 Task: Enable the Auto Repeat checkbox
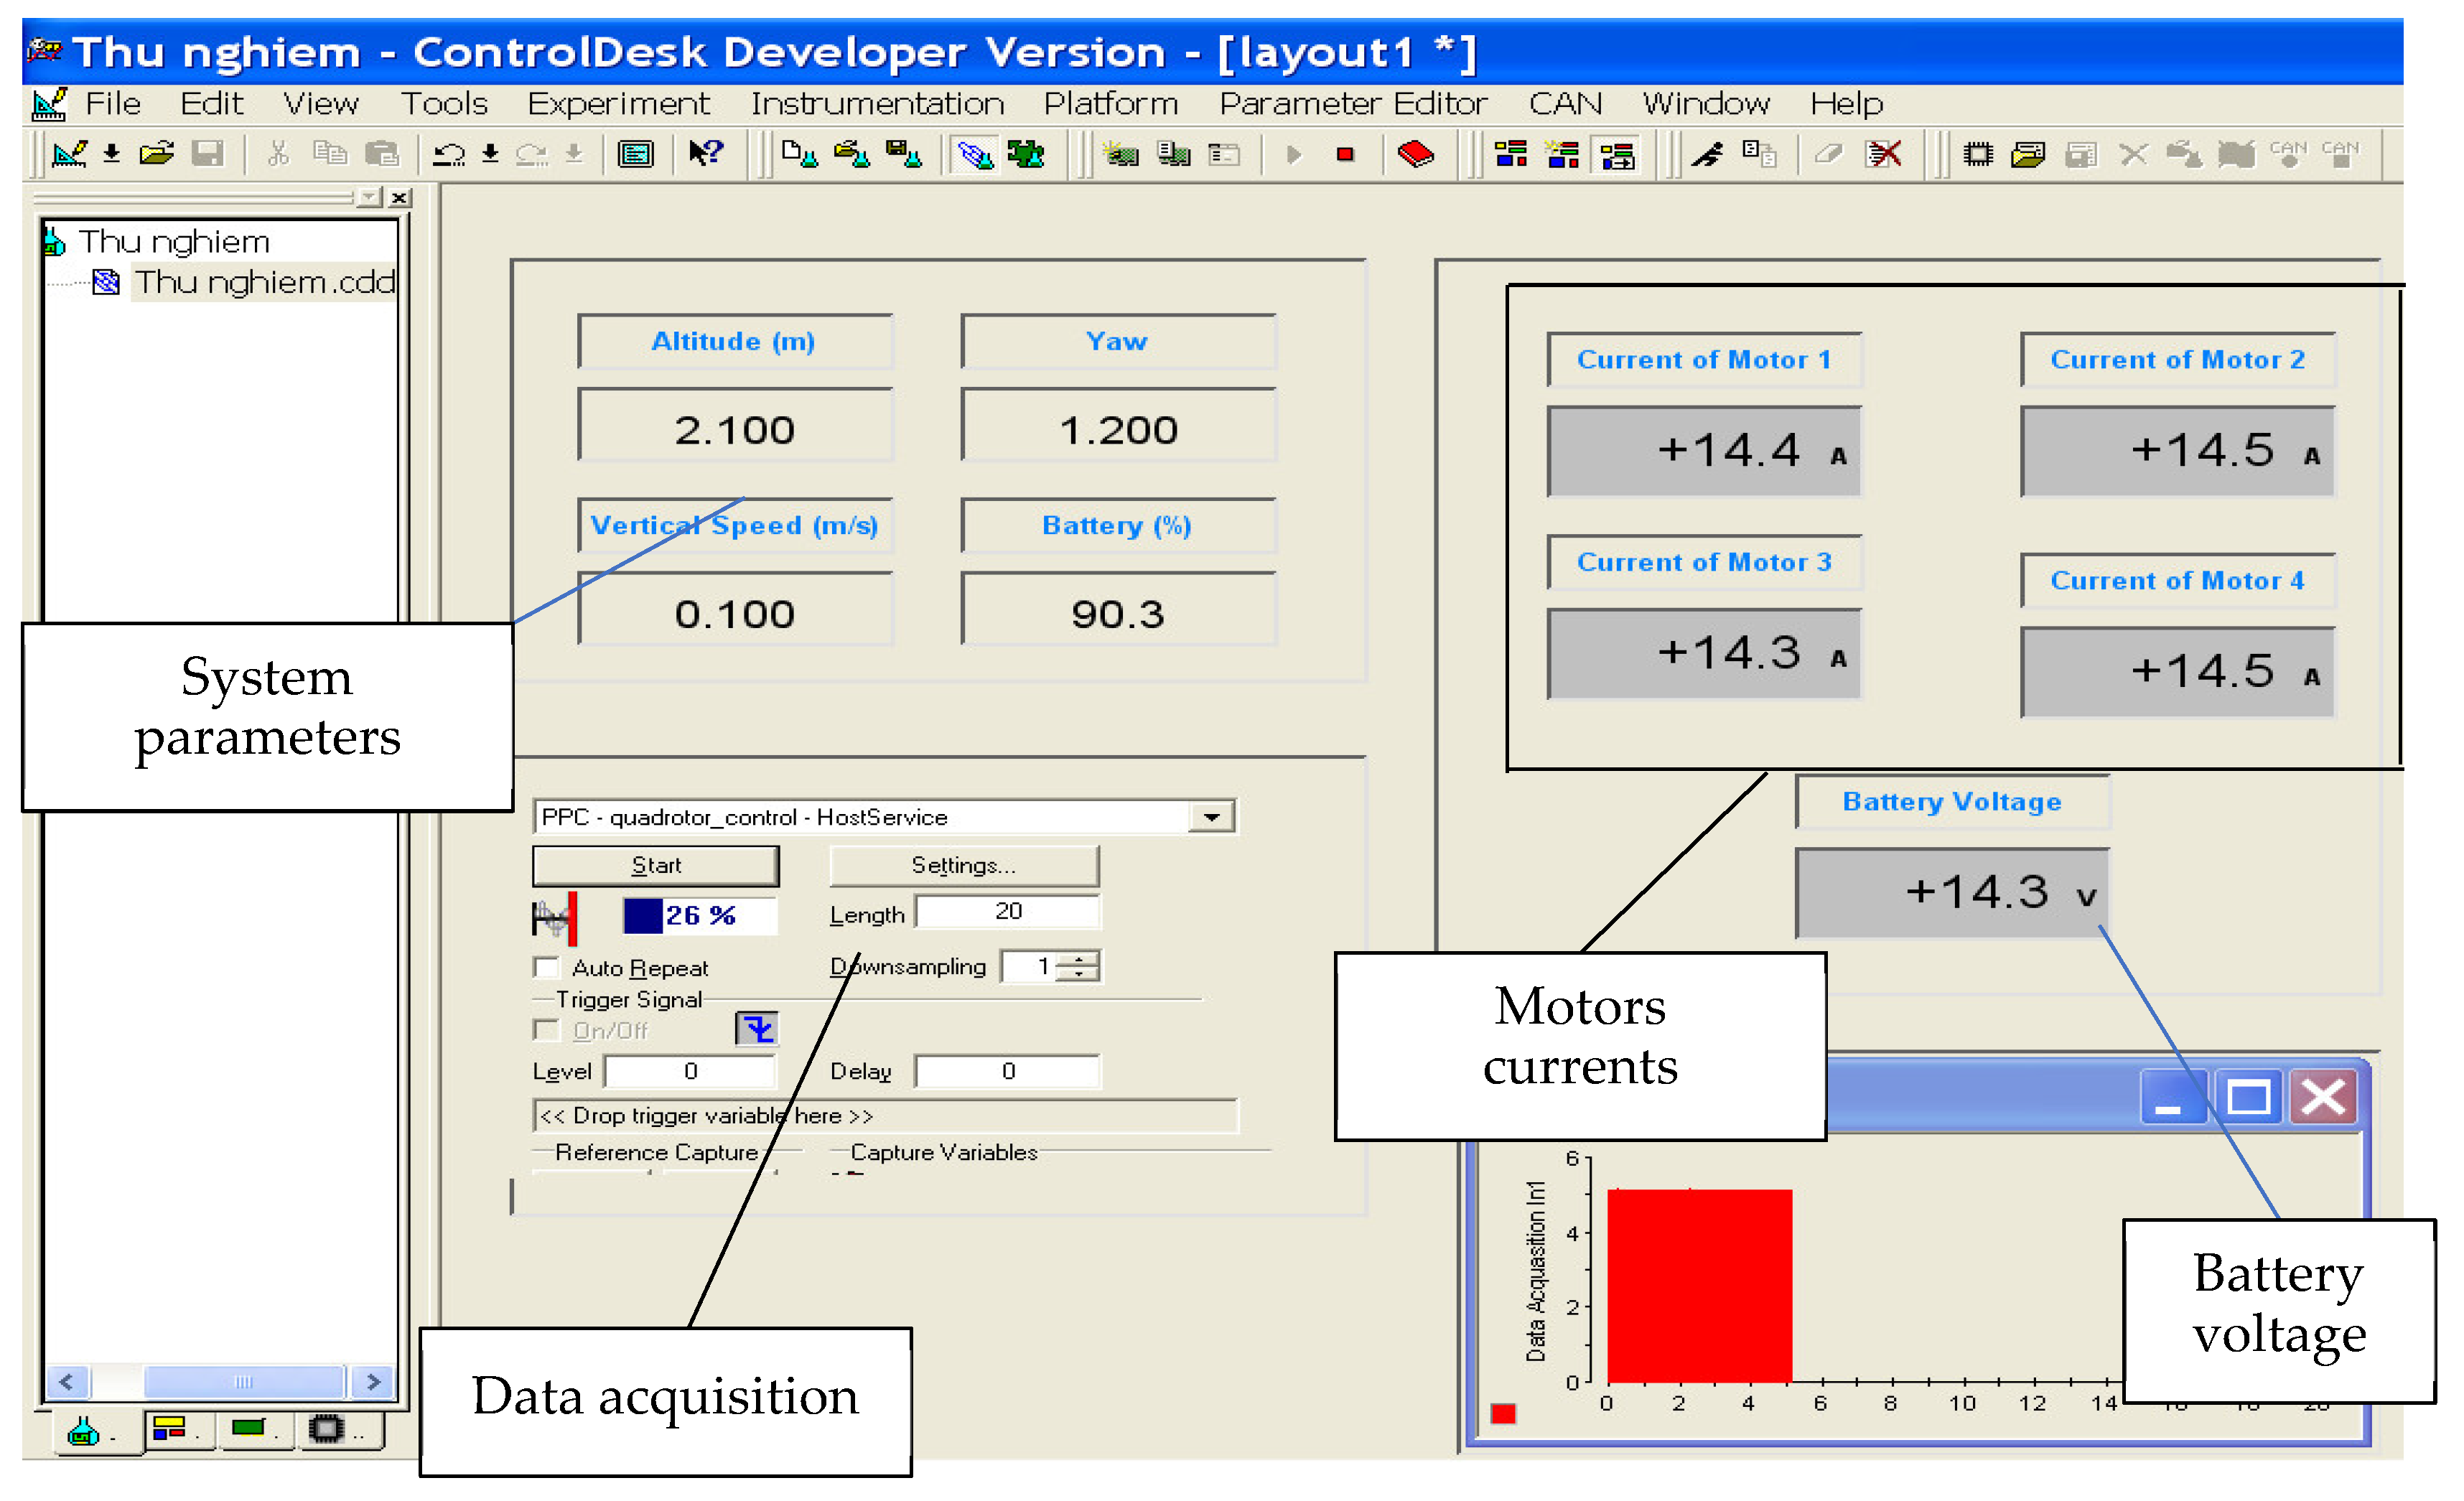click(547, 967)
